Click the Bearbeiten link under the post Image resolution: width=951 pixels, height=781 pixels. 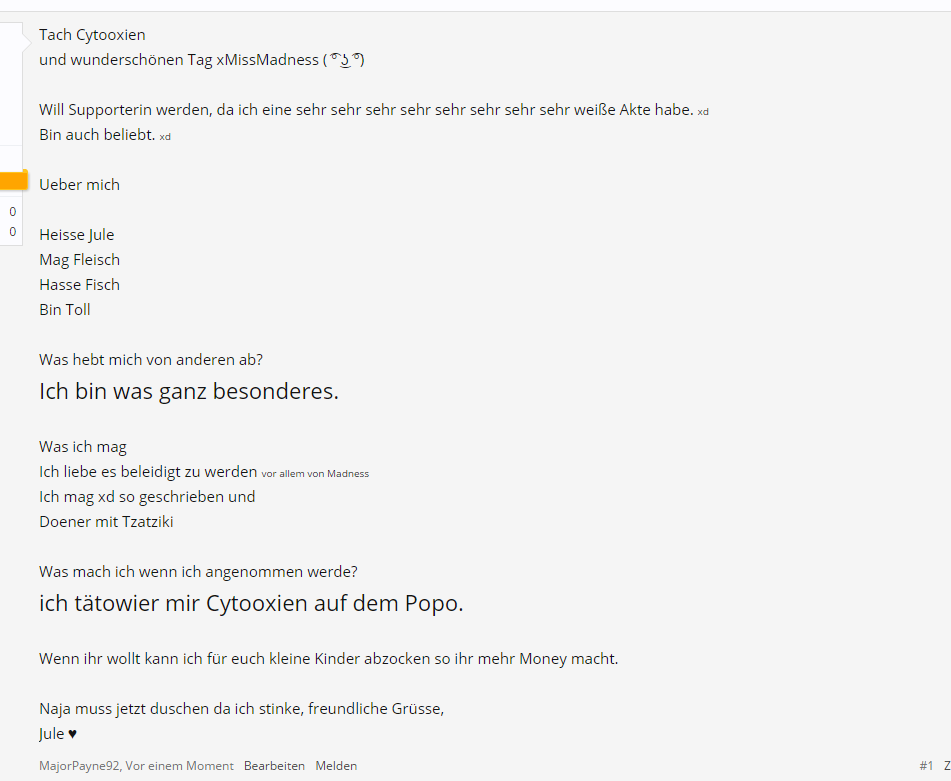coord(274,766)
